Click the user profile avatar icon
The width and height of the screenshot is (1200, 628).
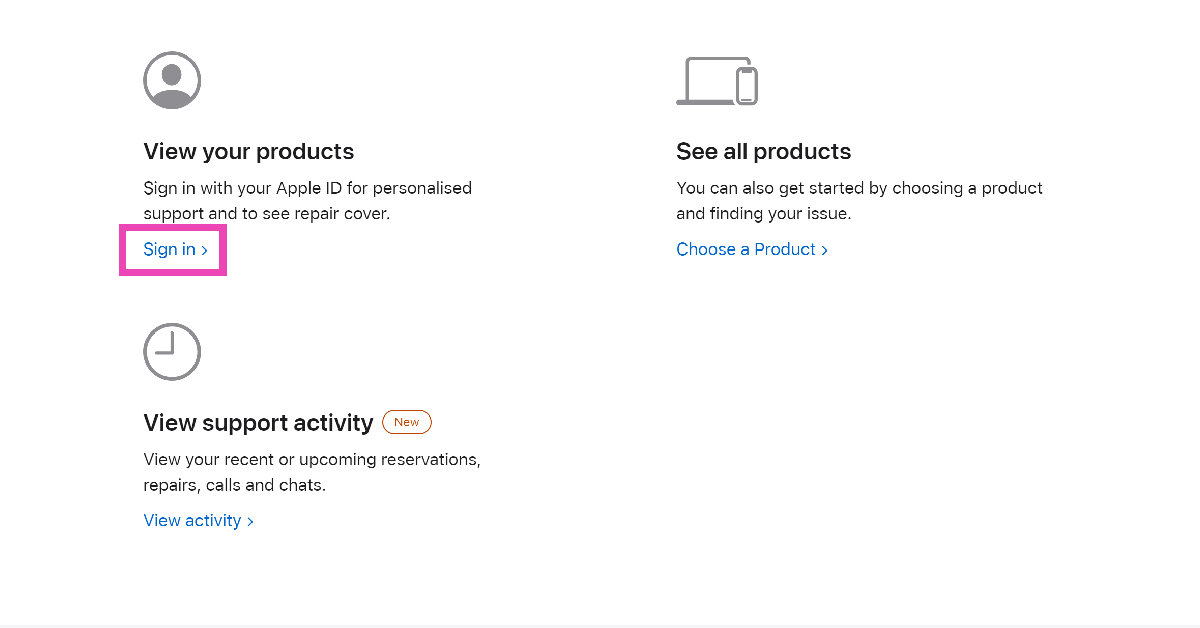tap(172, 80)
